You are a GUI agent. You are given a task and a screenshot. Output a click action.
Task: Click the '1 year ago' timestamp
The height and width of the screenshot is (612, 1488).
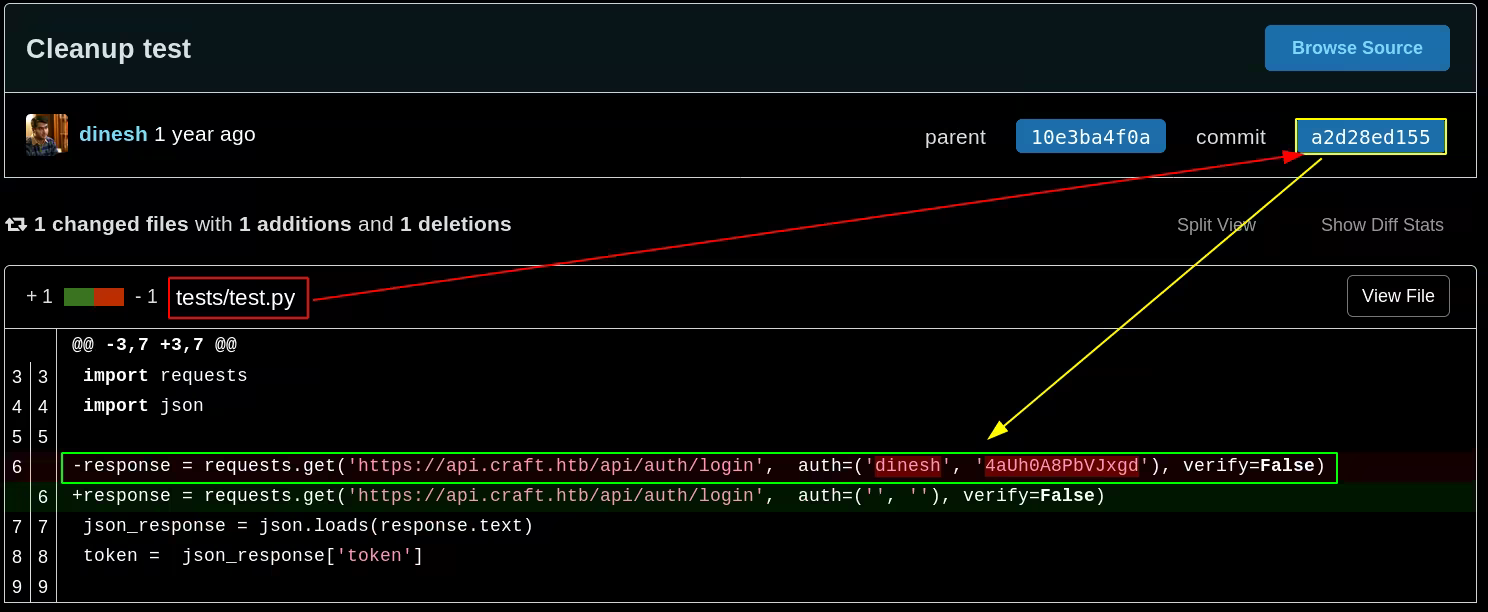(205, 134)
